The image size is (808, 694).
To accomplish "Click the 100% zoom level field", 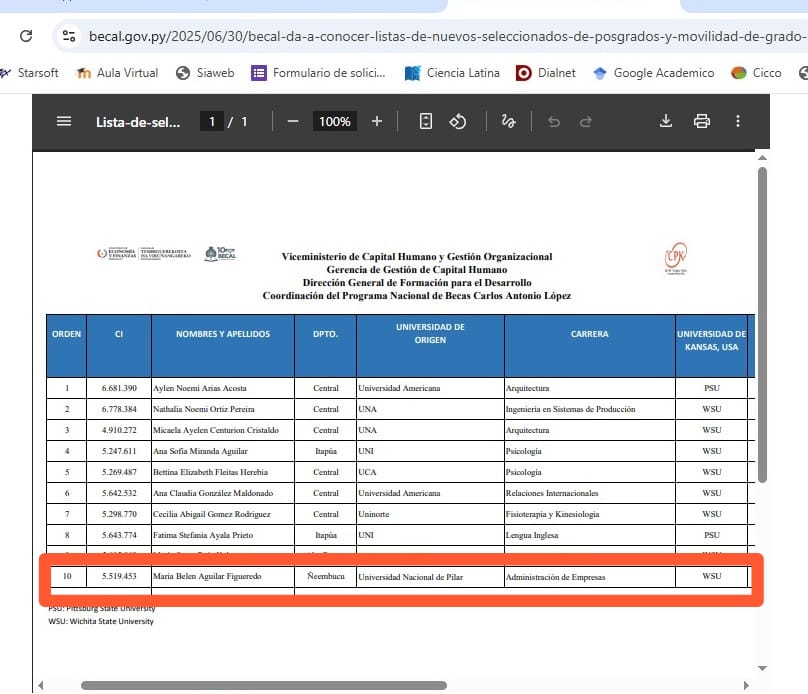I will (x=334, y=122).
